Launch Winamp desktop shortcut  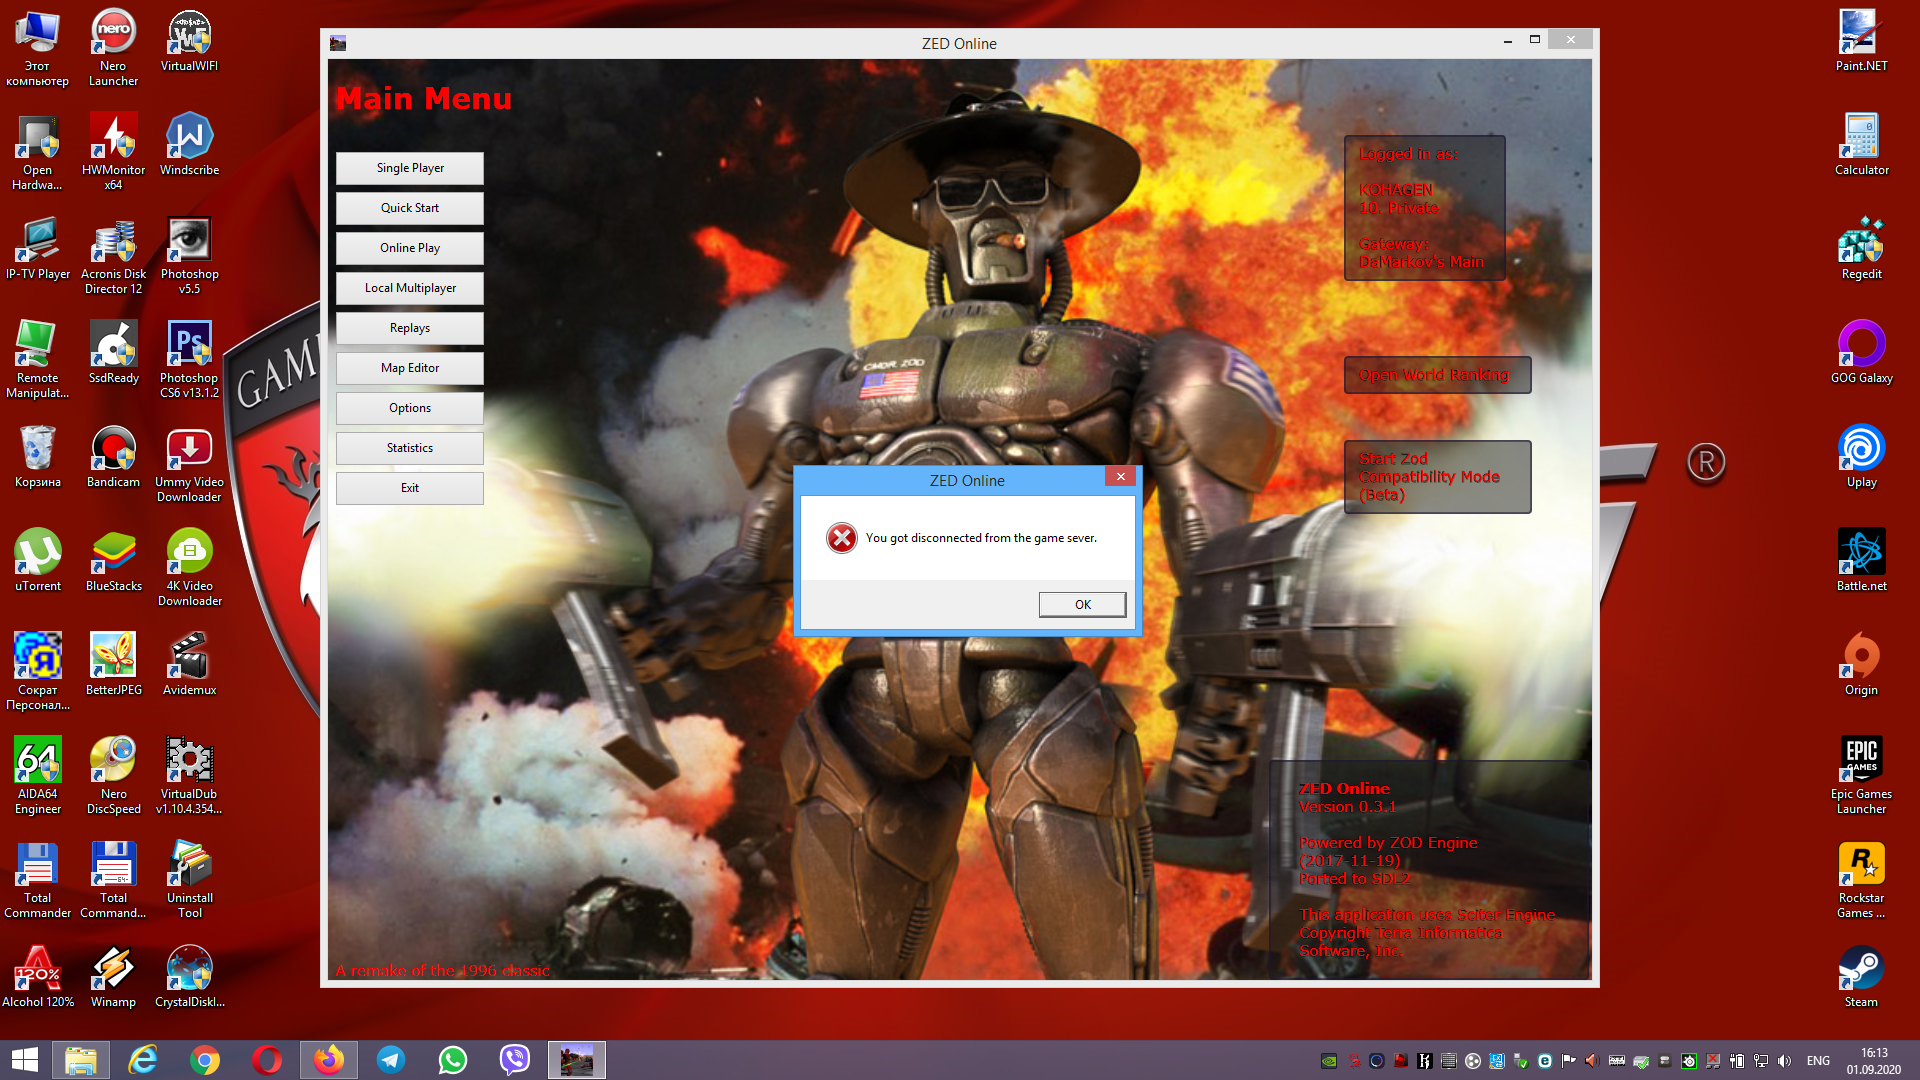tap(113, 977)
